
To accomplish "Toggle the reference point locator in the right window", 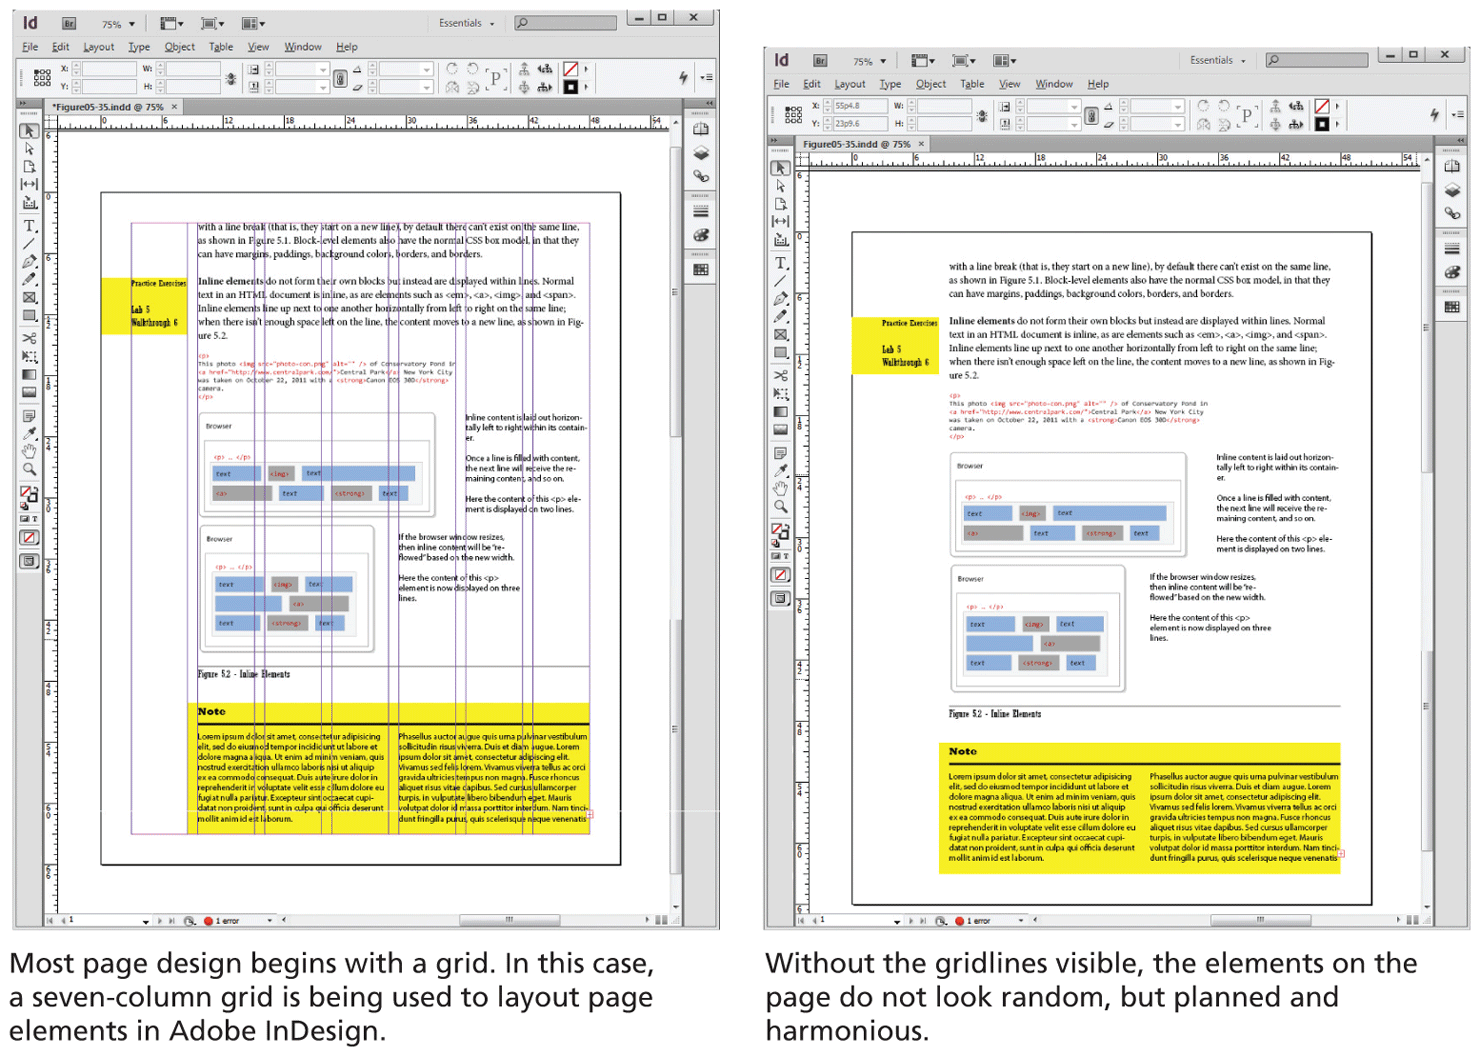I will pyautogui.click(x=793, y=115).
